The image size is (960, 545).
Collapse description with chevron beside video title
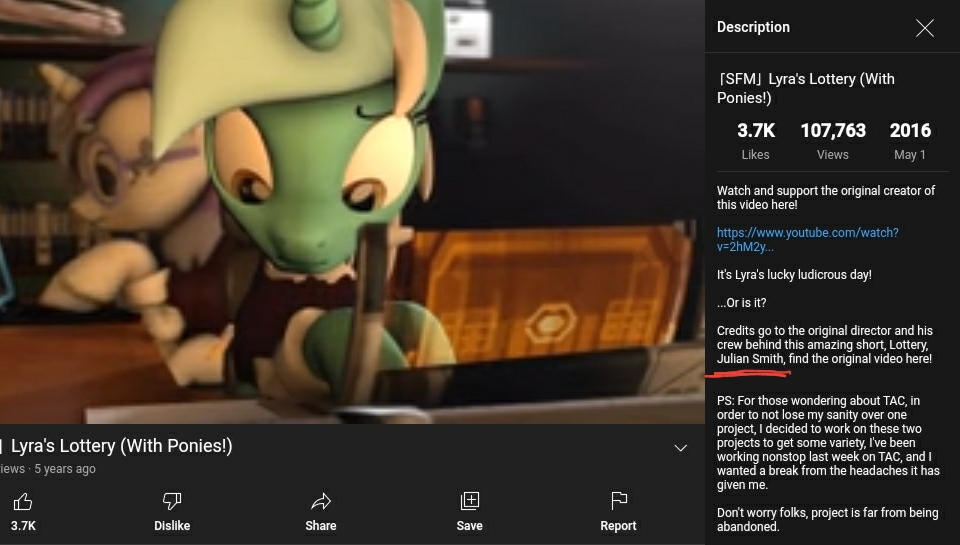(680, 448)
